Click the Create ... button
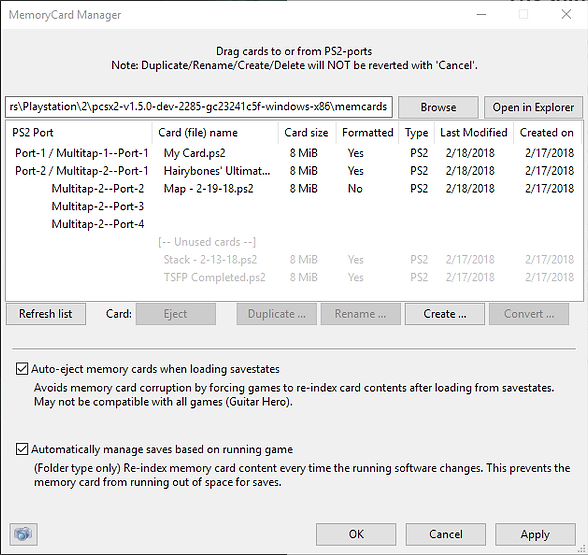The width and height of the screenshot is (588, 555). 445,314
